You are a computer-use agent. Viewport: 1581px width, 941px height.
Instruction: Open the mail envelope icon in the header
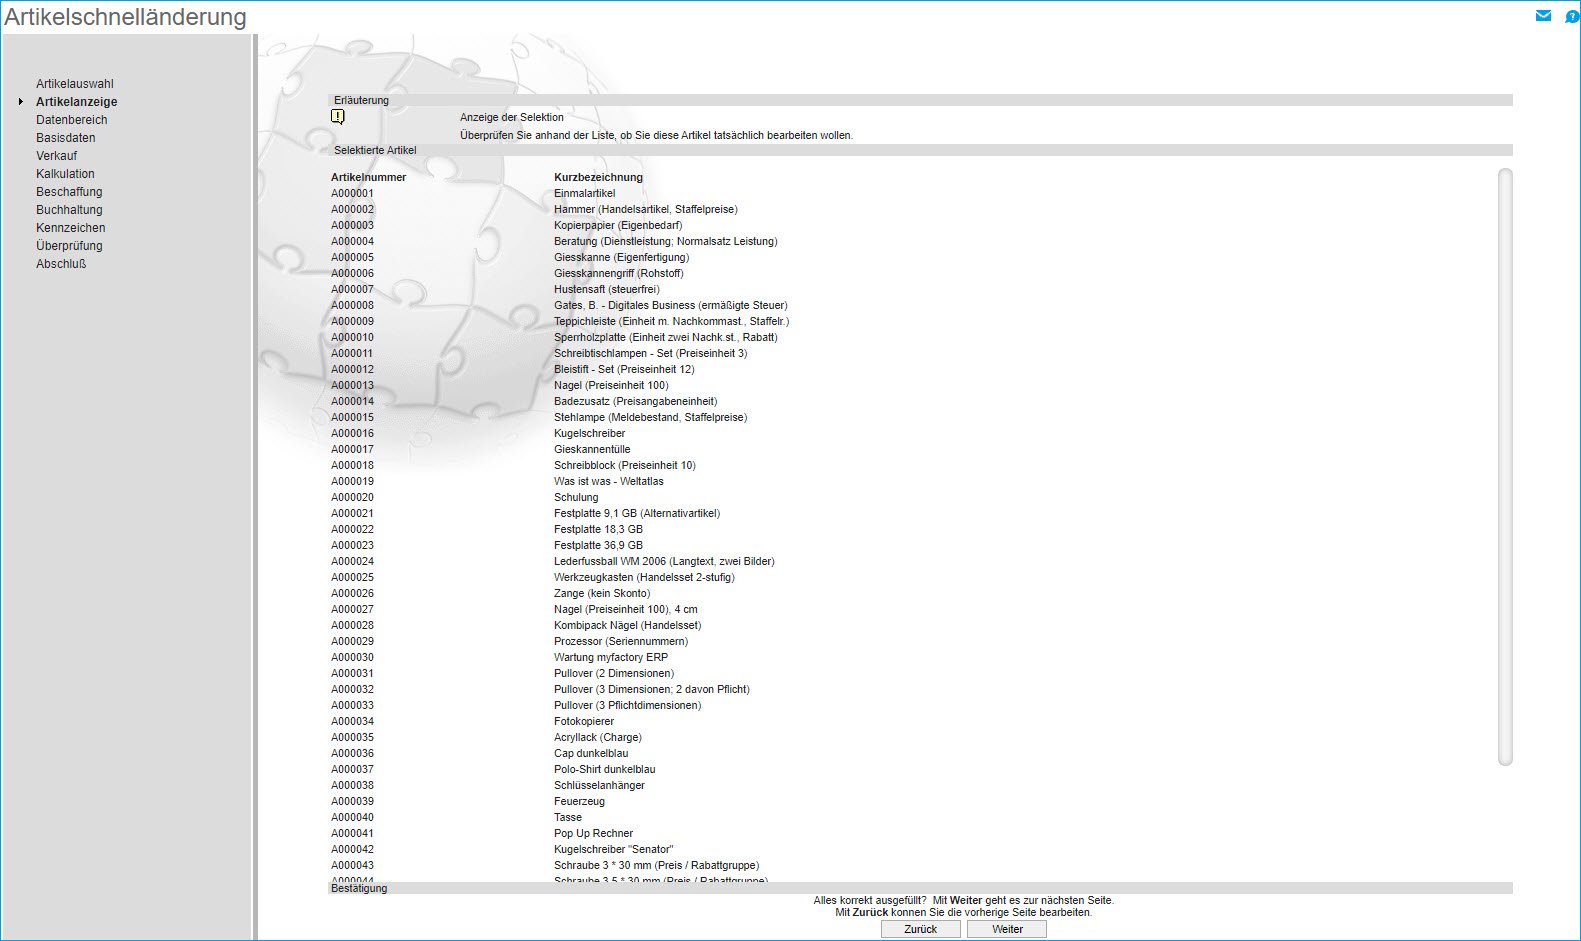click(x=1543, y=16)
